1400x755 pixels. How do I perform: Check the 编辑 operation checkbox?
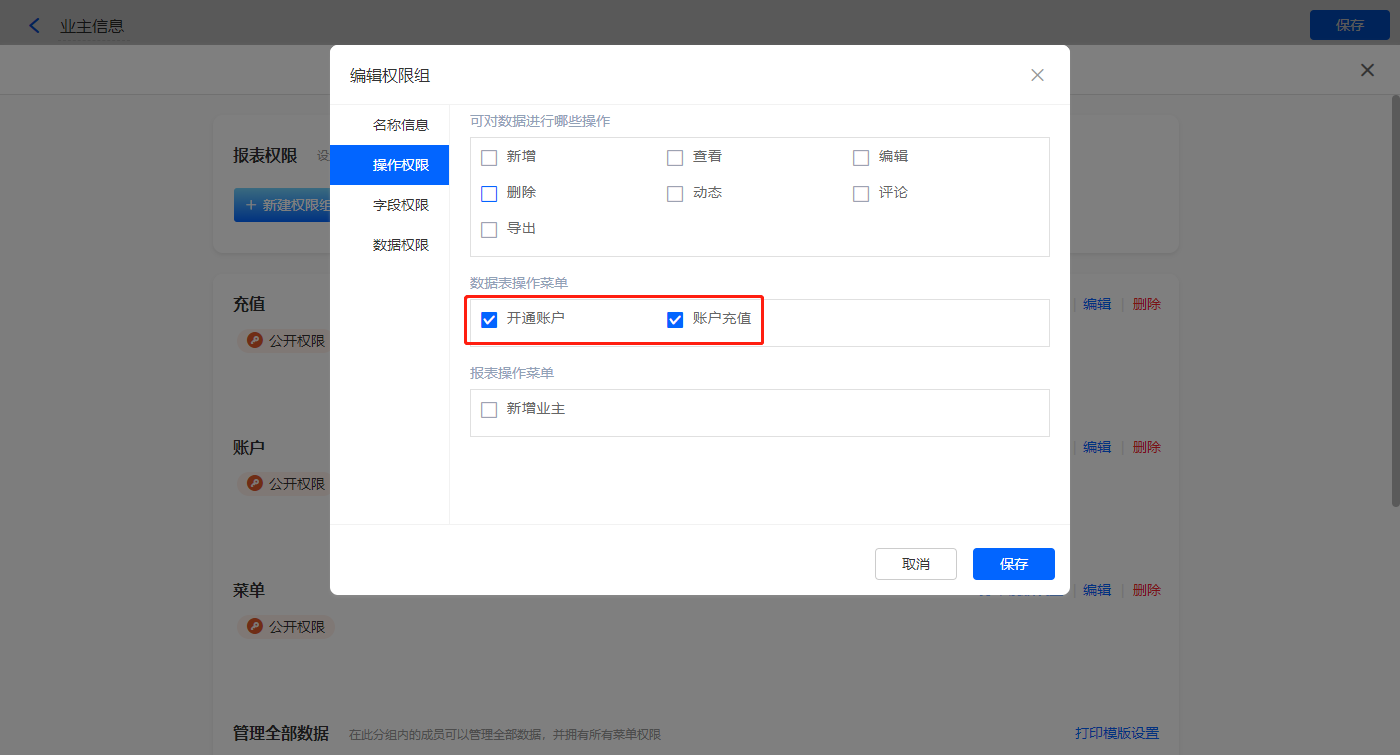861,157
